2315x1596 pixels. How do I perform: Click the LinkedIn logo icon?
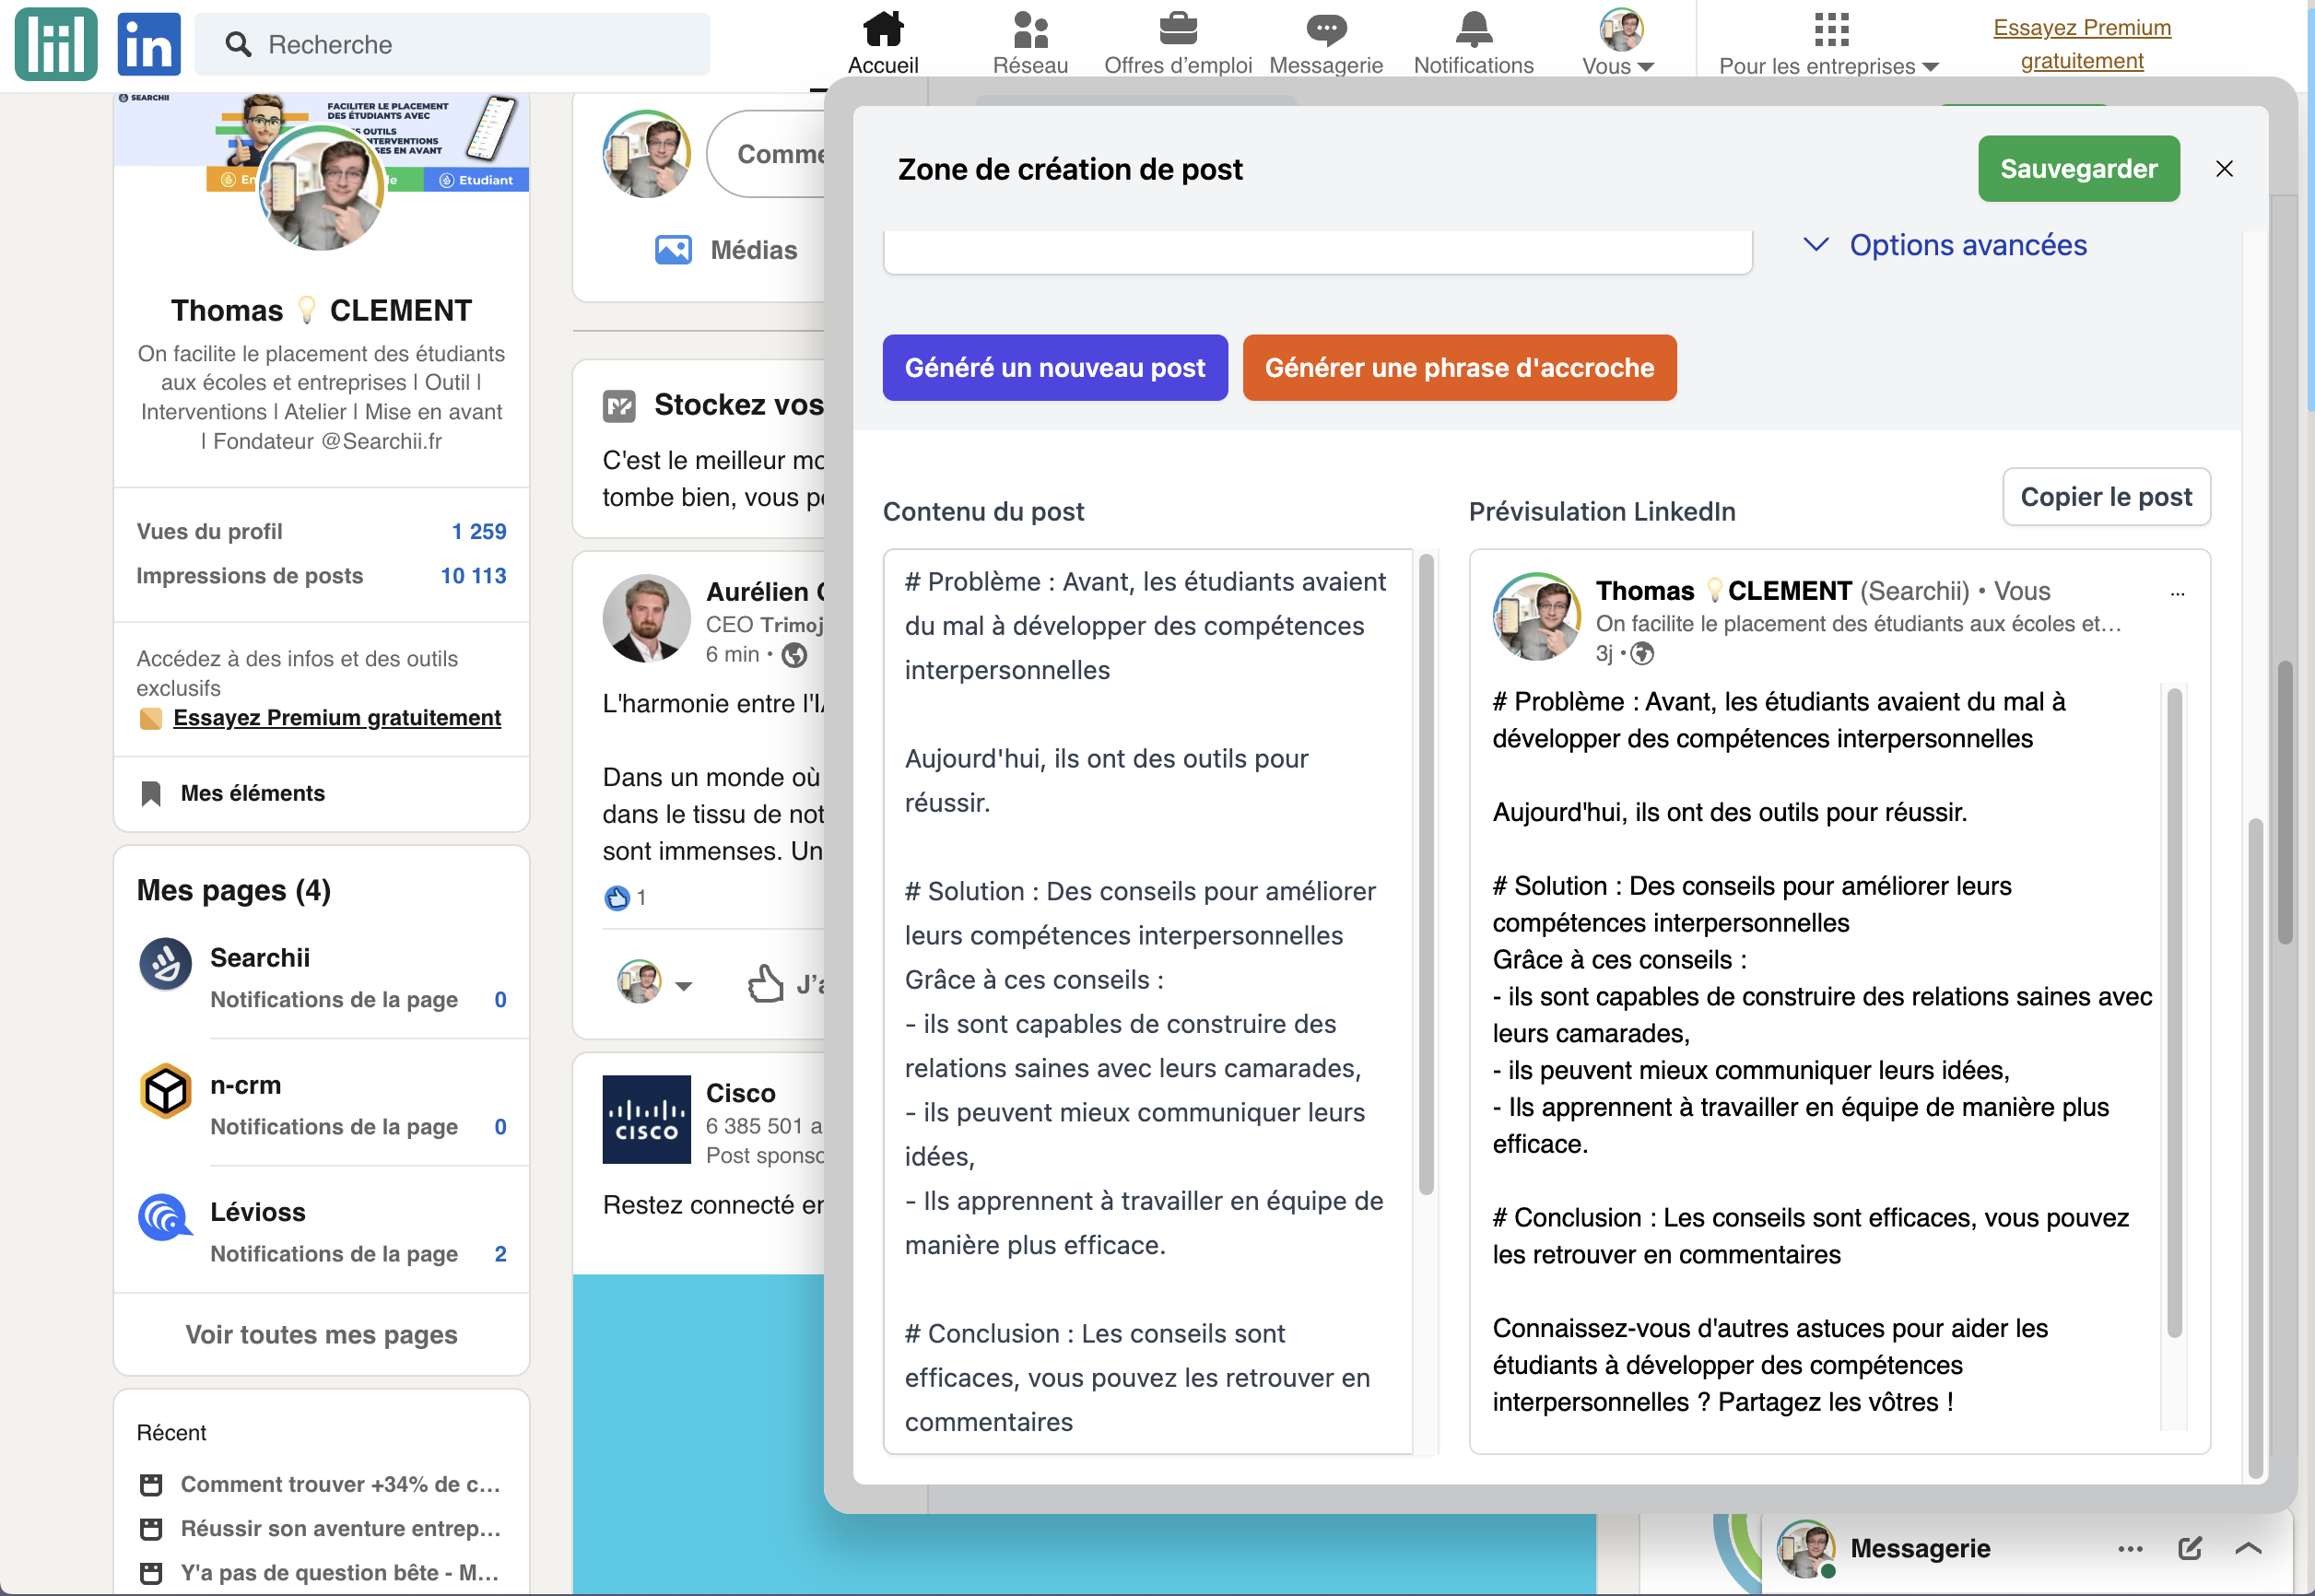pyautogui.click(x=149, y=44)
